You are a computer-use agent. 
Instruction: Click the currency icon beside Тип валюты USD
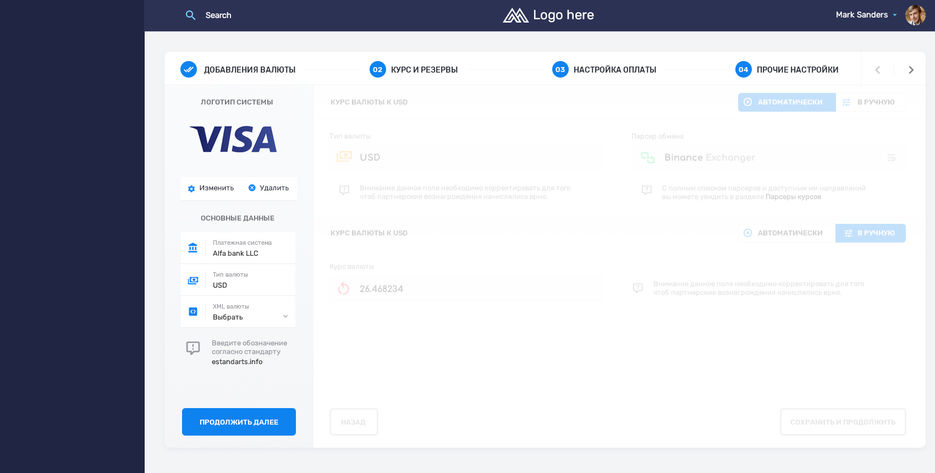193,280
